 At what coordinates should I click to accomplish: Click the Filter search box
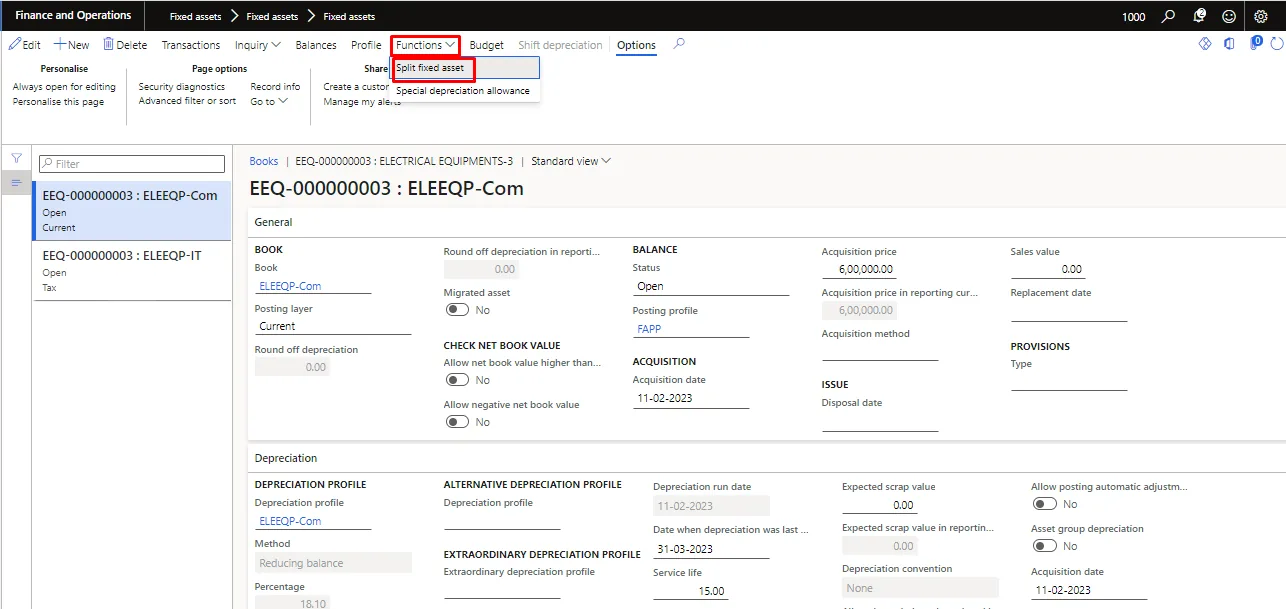(131, 164)
